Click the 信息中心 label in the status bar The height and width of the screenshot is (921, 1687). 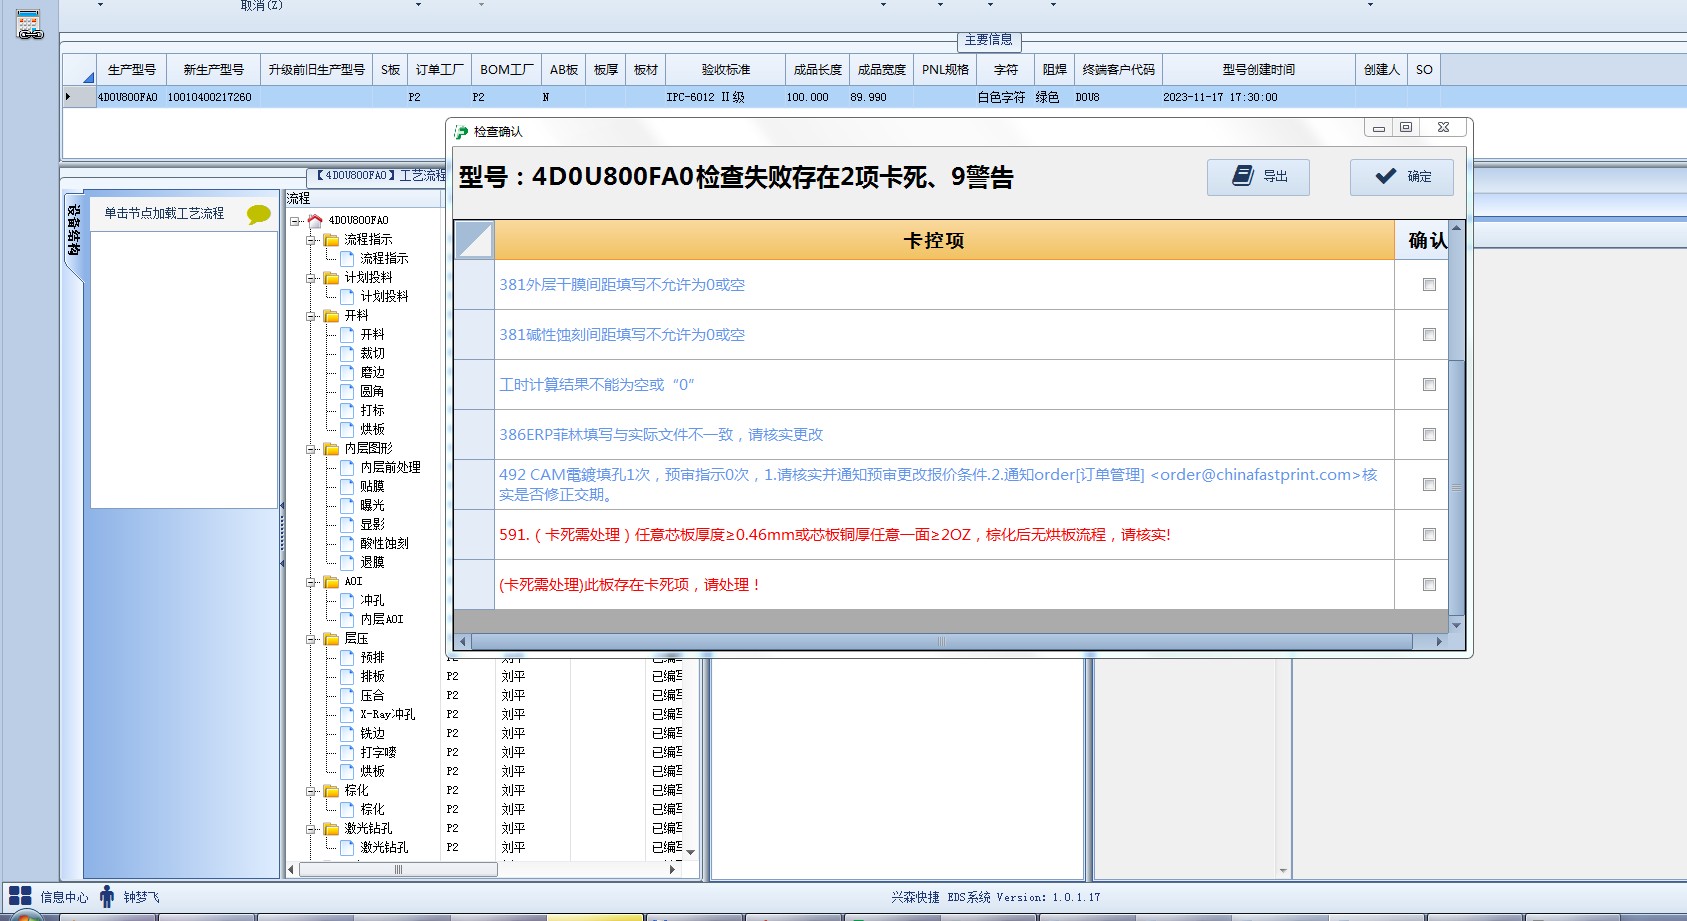64,898
